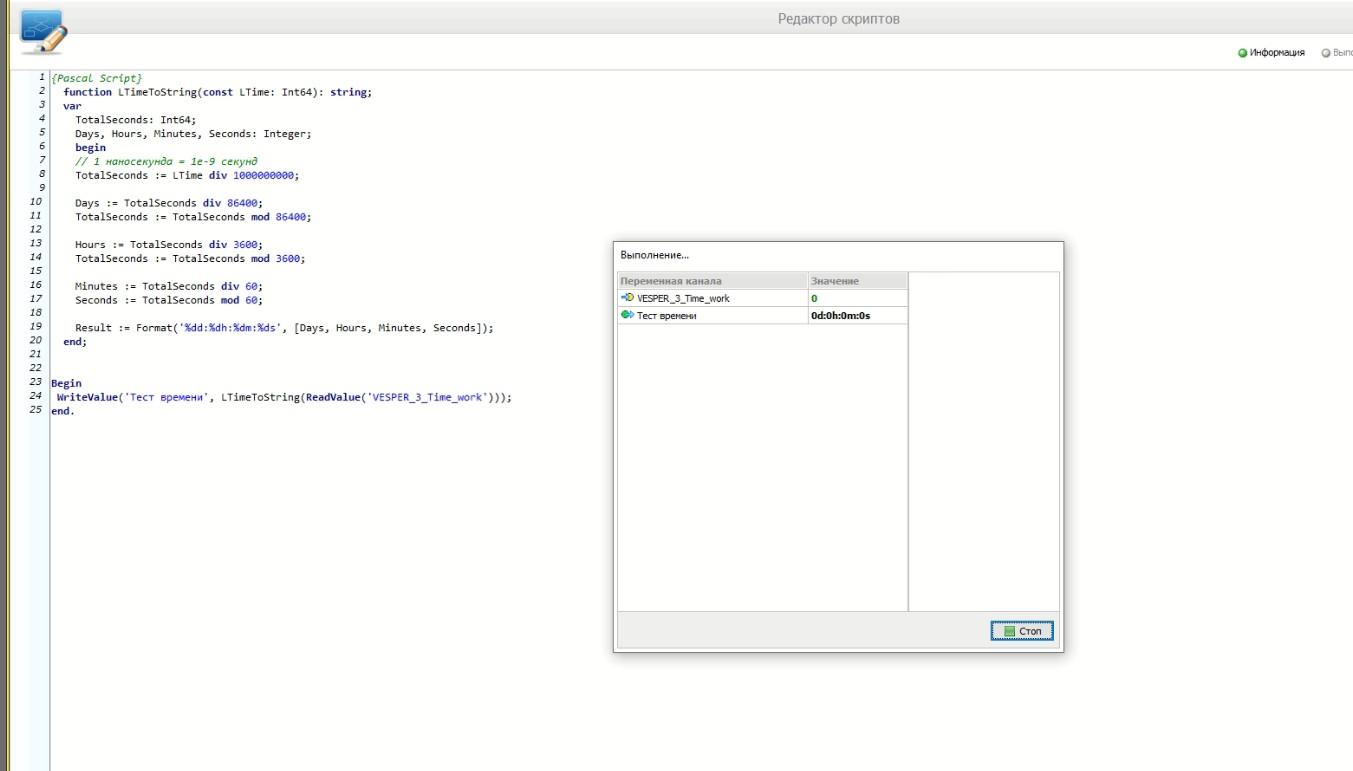Place cursor on the function LTimeToString declaration line
Viewport: 1353px width, 771px height.
217,91
